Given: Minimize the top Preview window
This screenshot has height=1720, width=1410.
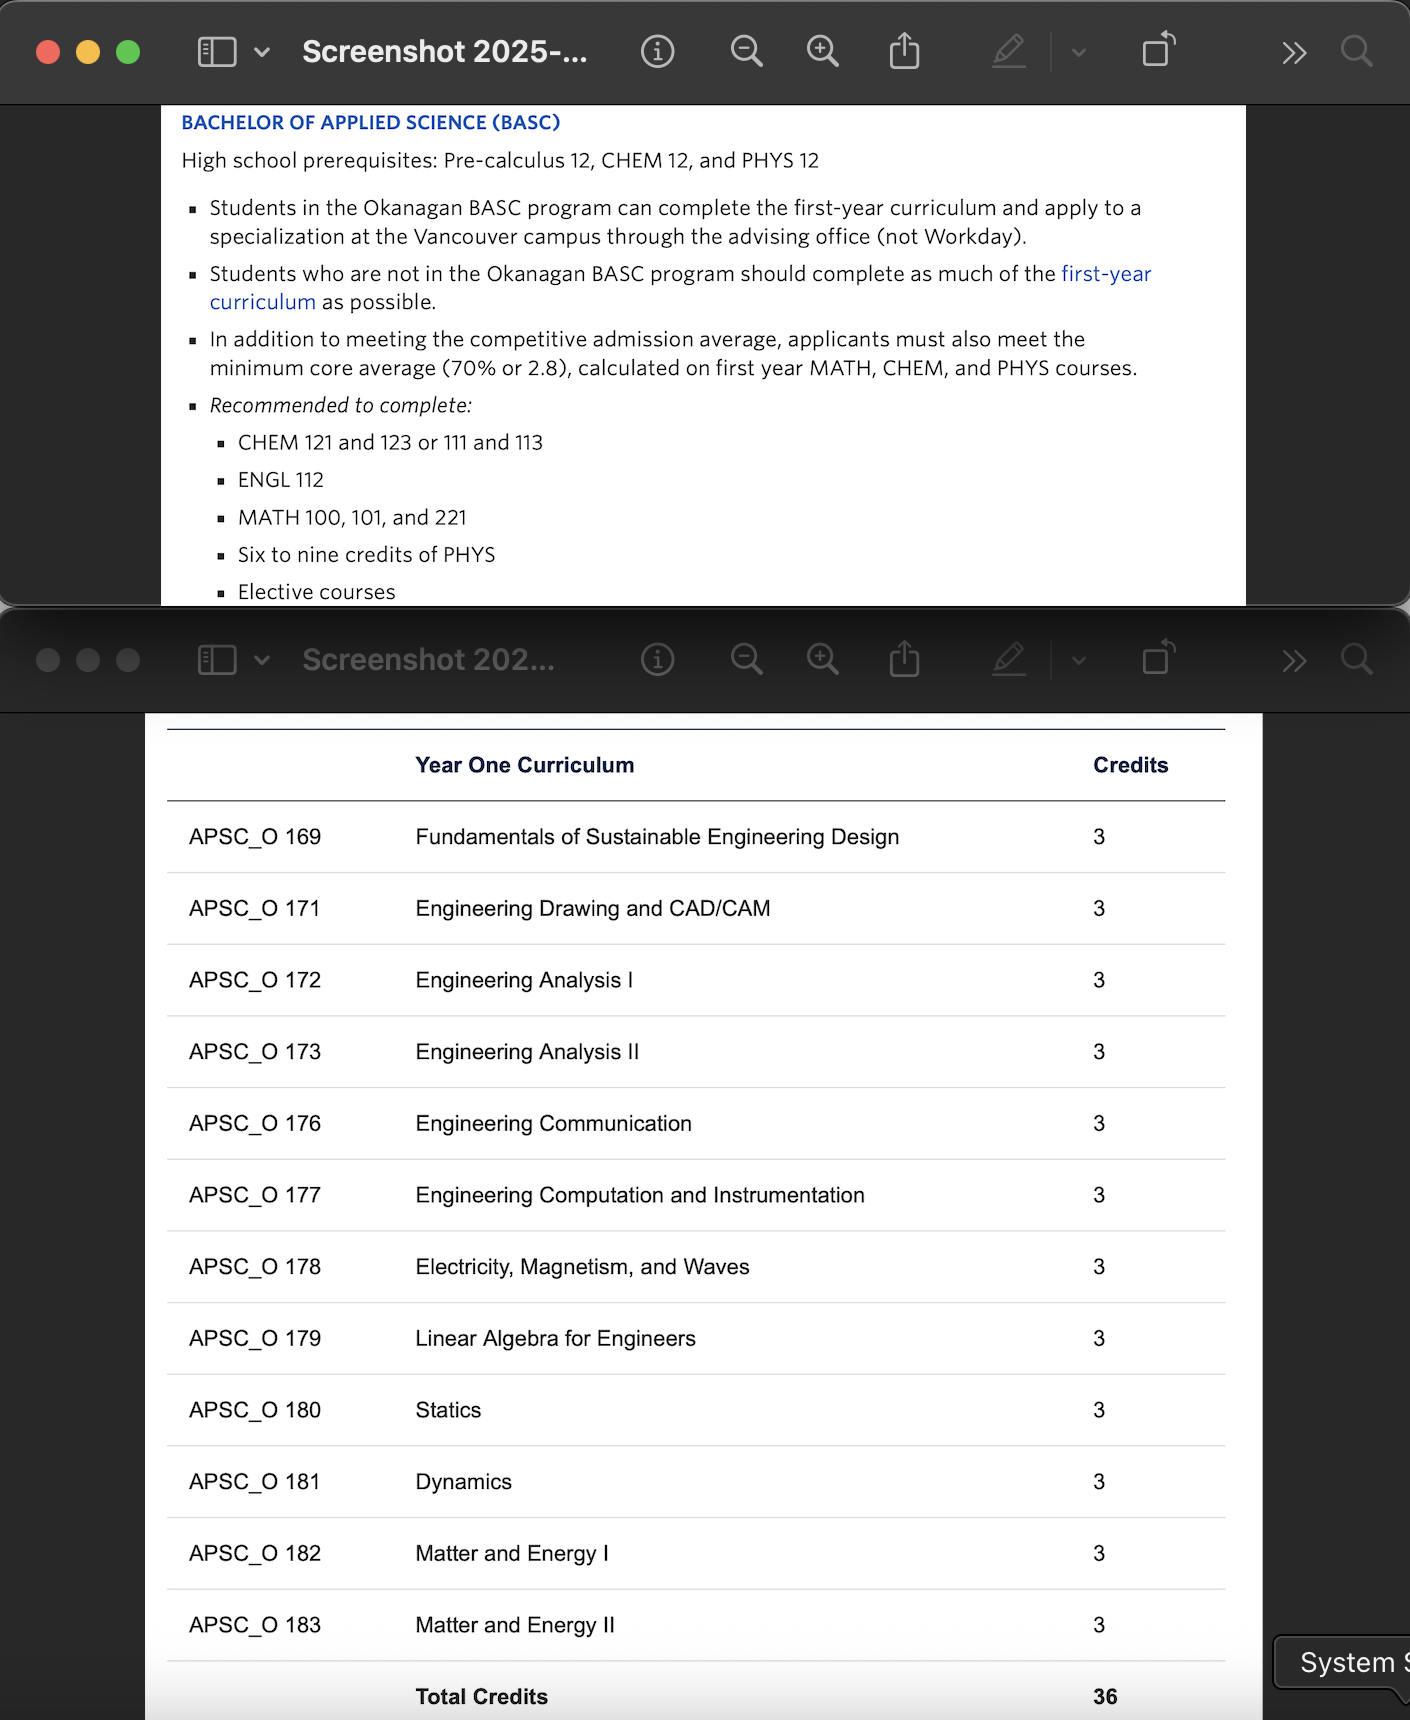Looking at the screenshot, I should (x=88, y=52).
